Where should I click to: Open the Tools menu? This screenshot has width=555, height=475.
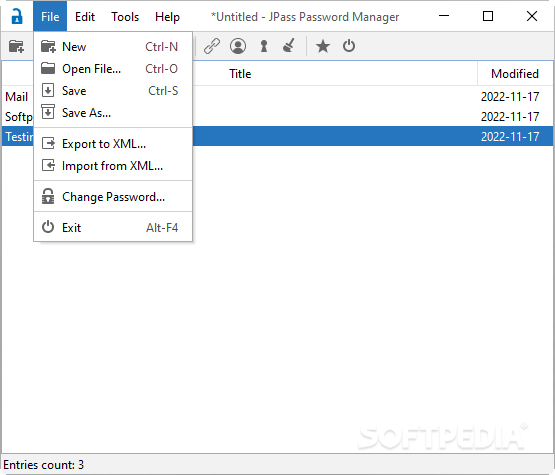coord(125,17)
